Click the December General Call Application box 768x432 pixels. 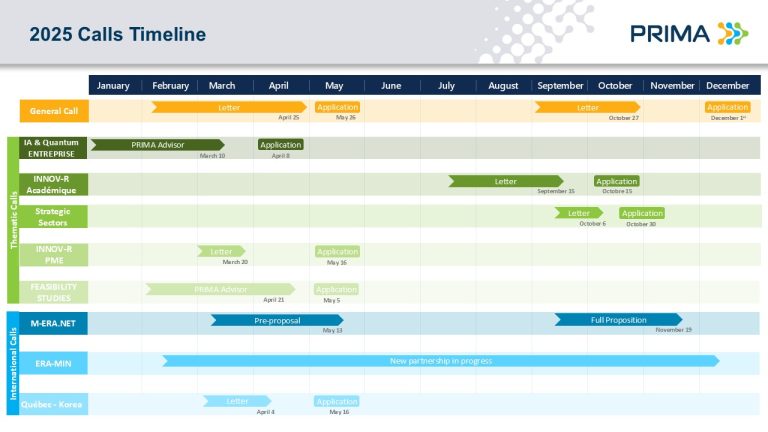point(727,107)
